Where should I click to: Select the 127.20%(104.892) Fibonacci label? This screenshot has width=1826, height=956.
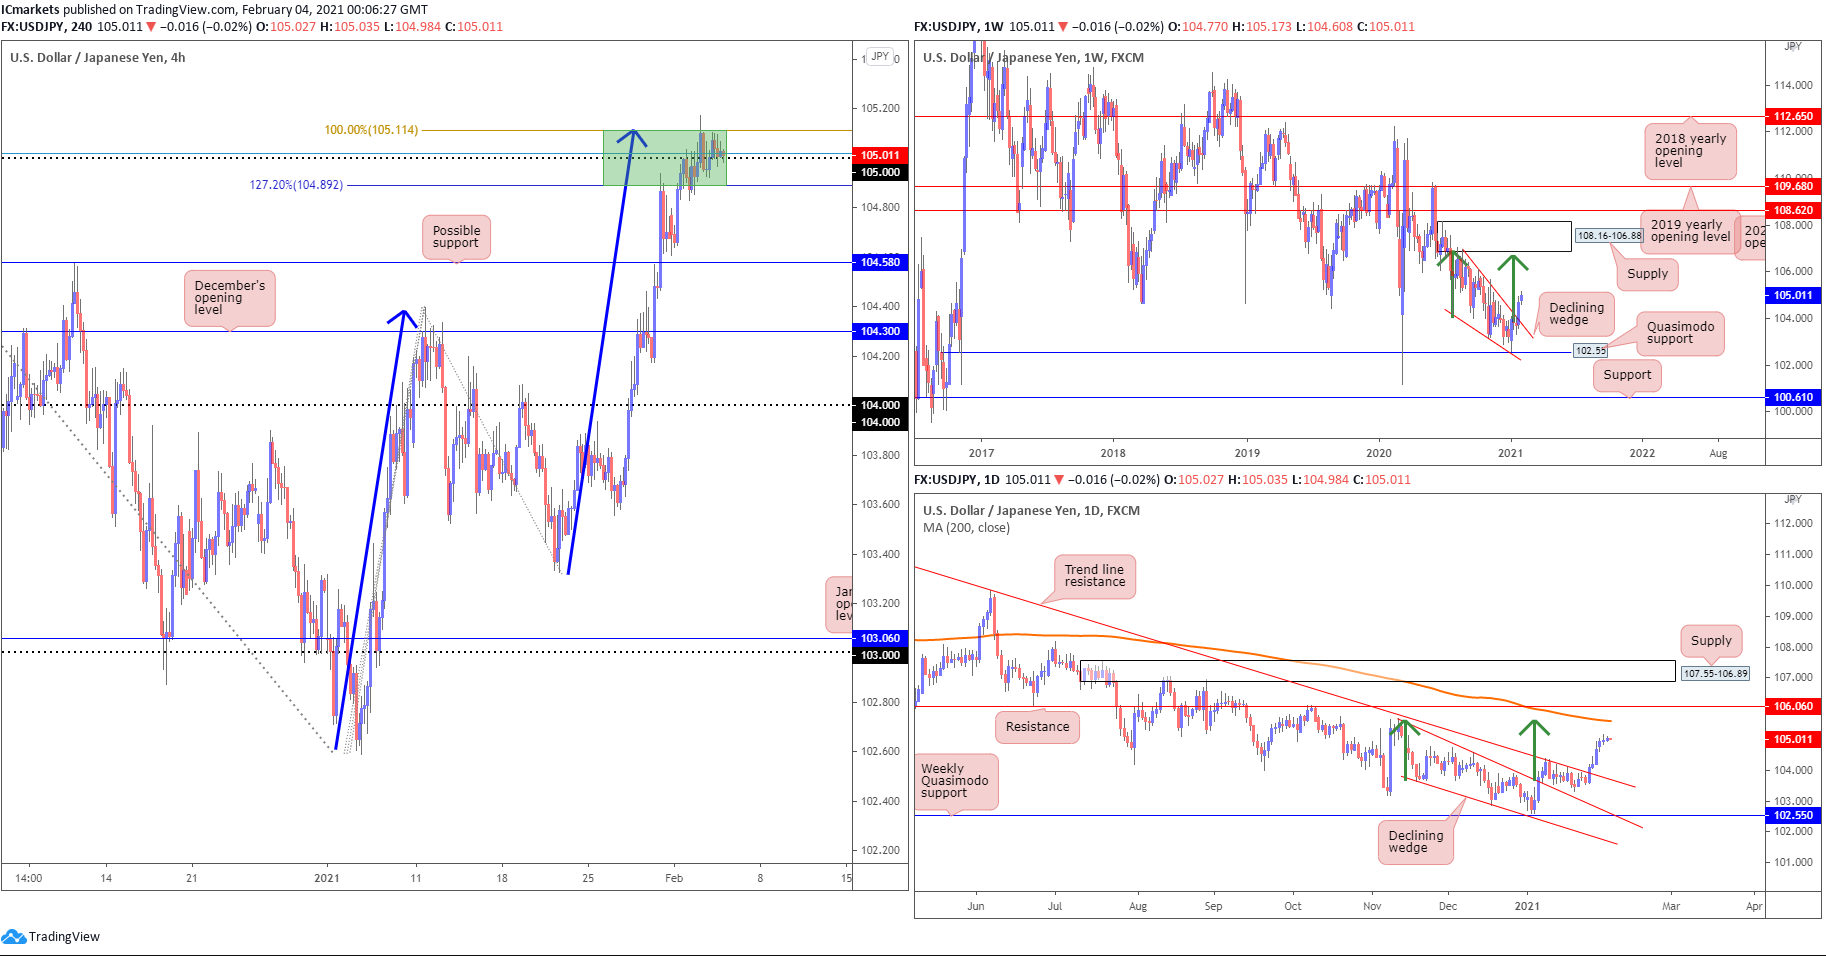tap(296, 185)
